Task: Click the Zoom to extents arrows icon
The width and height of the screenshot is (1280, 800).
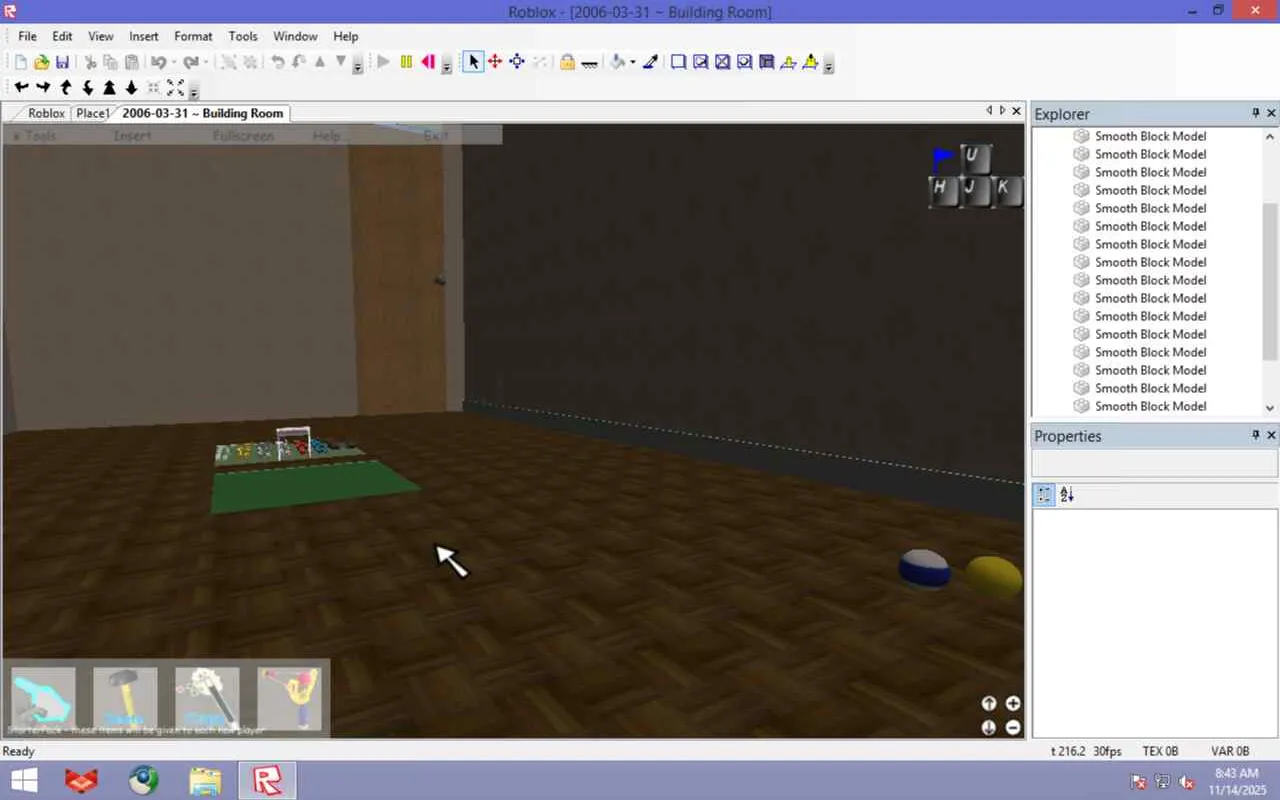Action: tap(175, 88)
